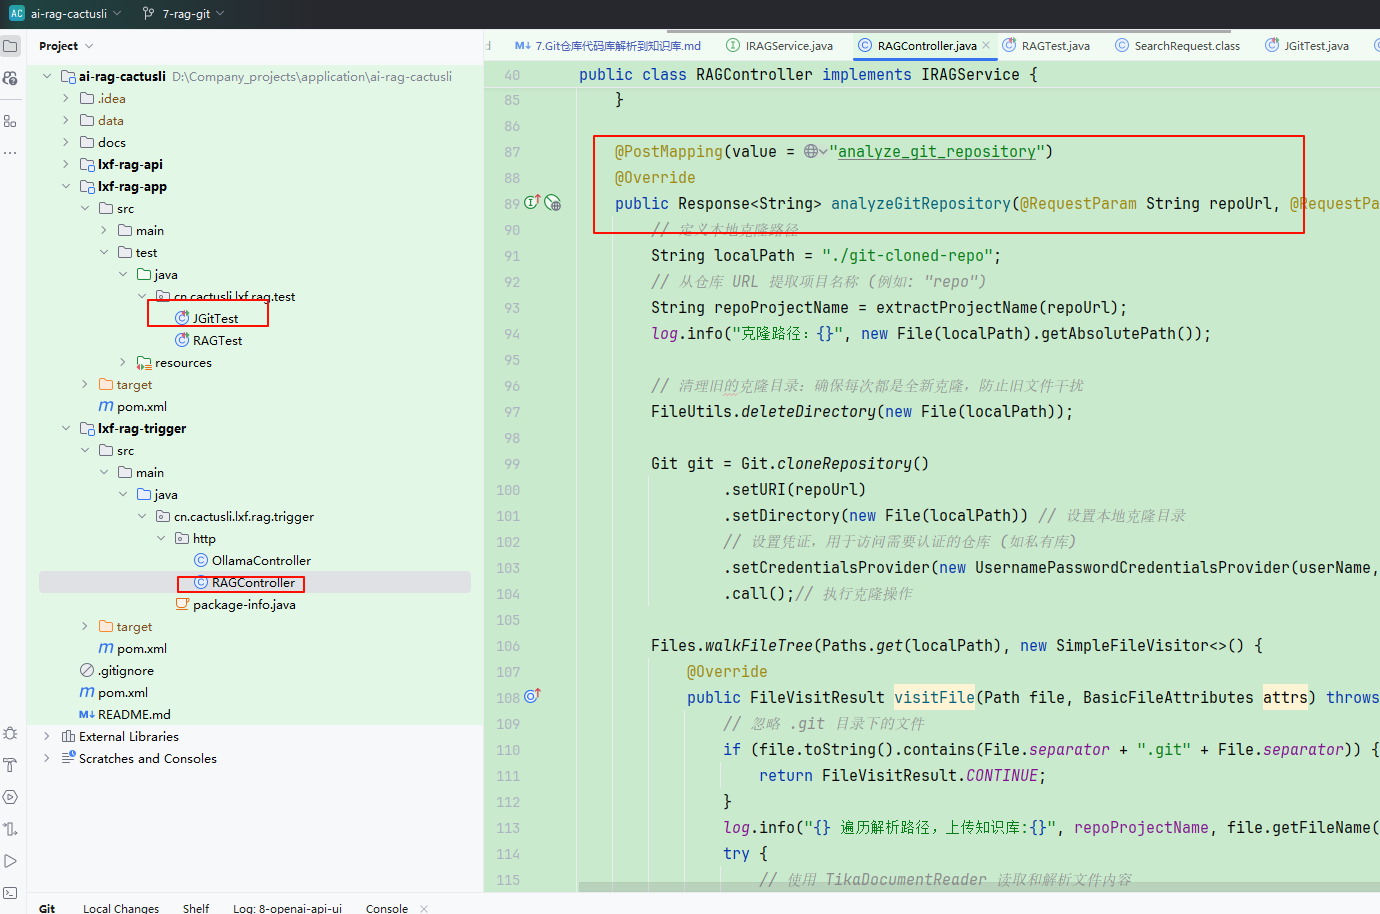Click the analyze_git_repository URL link
The height and width of the screenshot is (914, 1380).
click(x=937, y=152)
